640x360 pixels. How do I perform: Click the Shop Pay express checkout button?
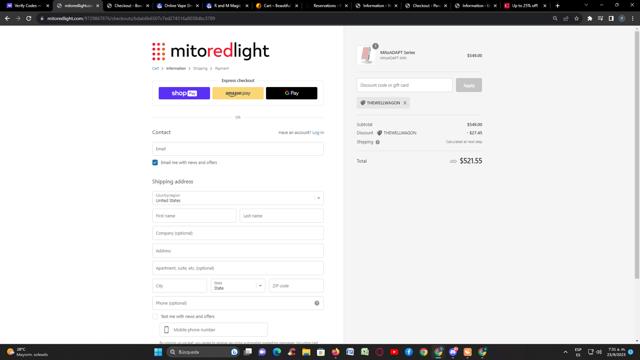(x=184, y=93)
